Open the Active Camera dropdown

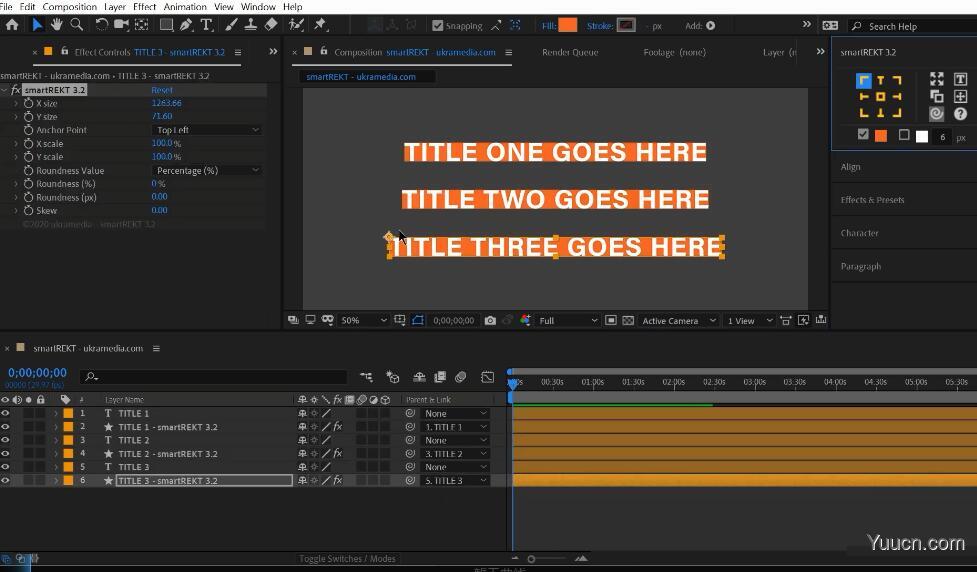678,320
